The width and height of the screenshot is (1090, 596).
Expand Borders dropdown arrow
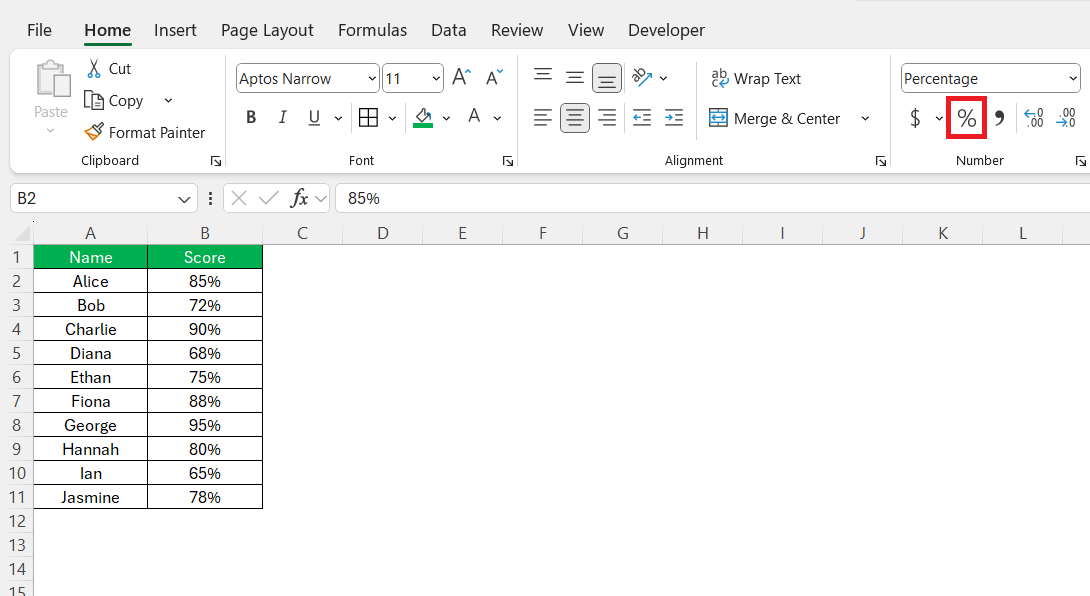point(392,118)
